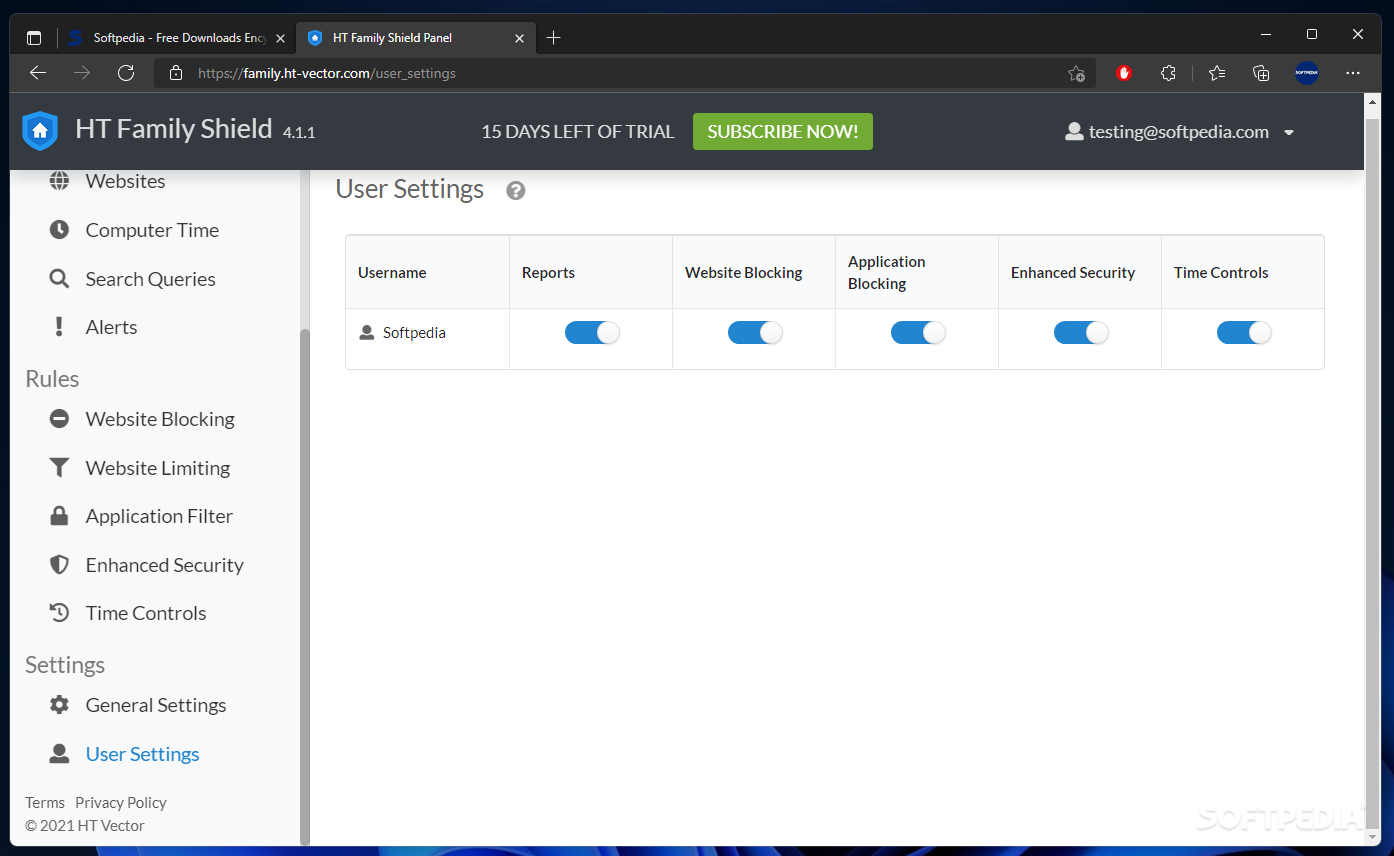Viewport: 1394px width, 856px height.
Task: Click the Enhanced Security shield icon
Action: point(60,565)
